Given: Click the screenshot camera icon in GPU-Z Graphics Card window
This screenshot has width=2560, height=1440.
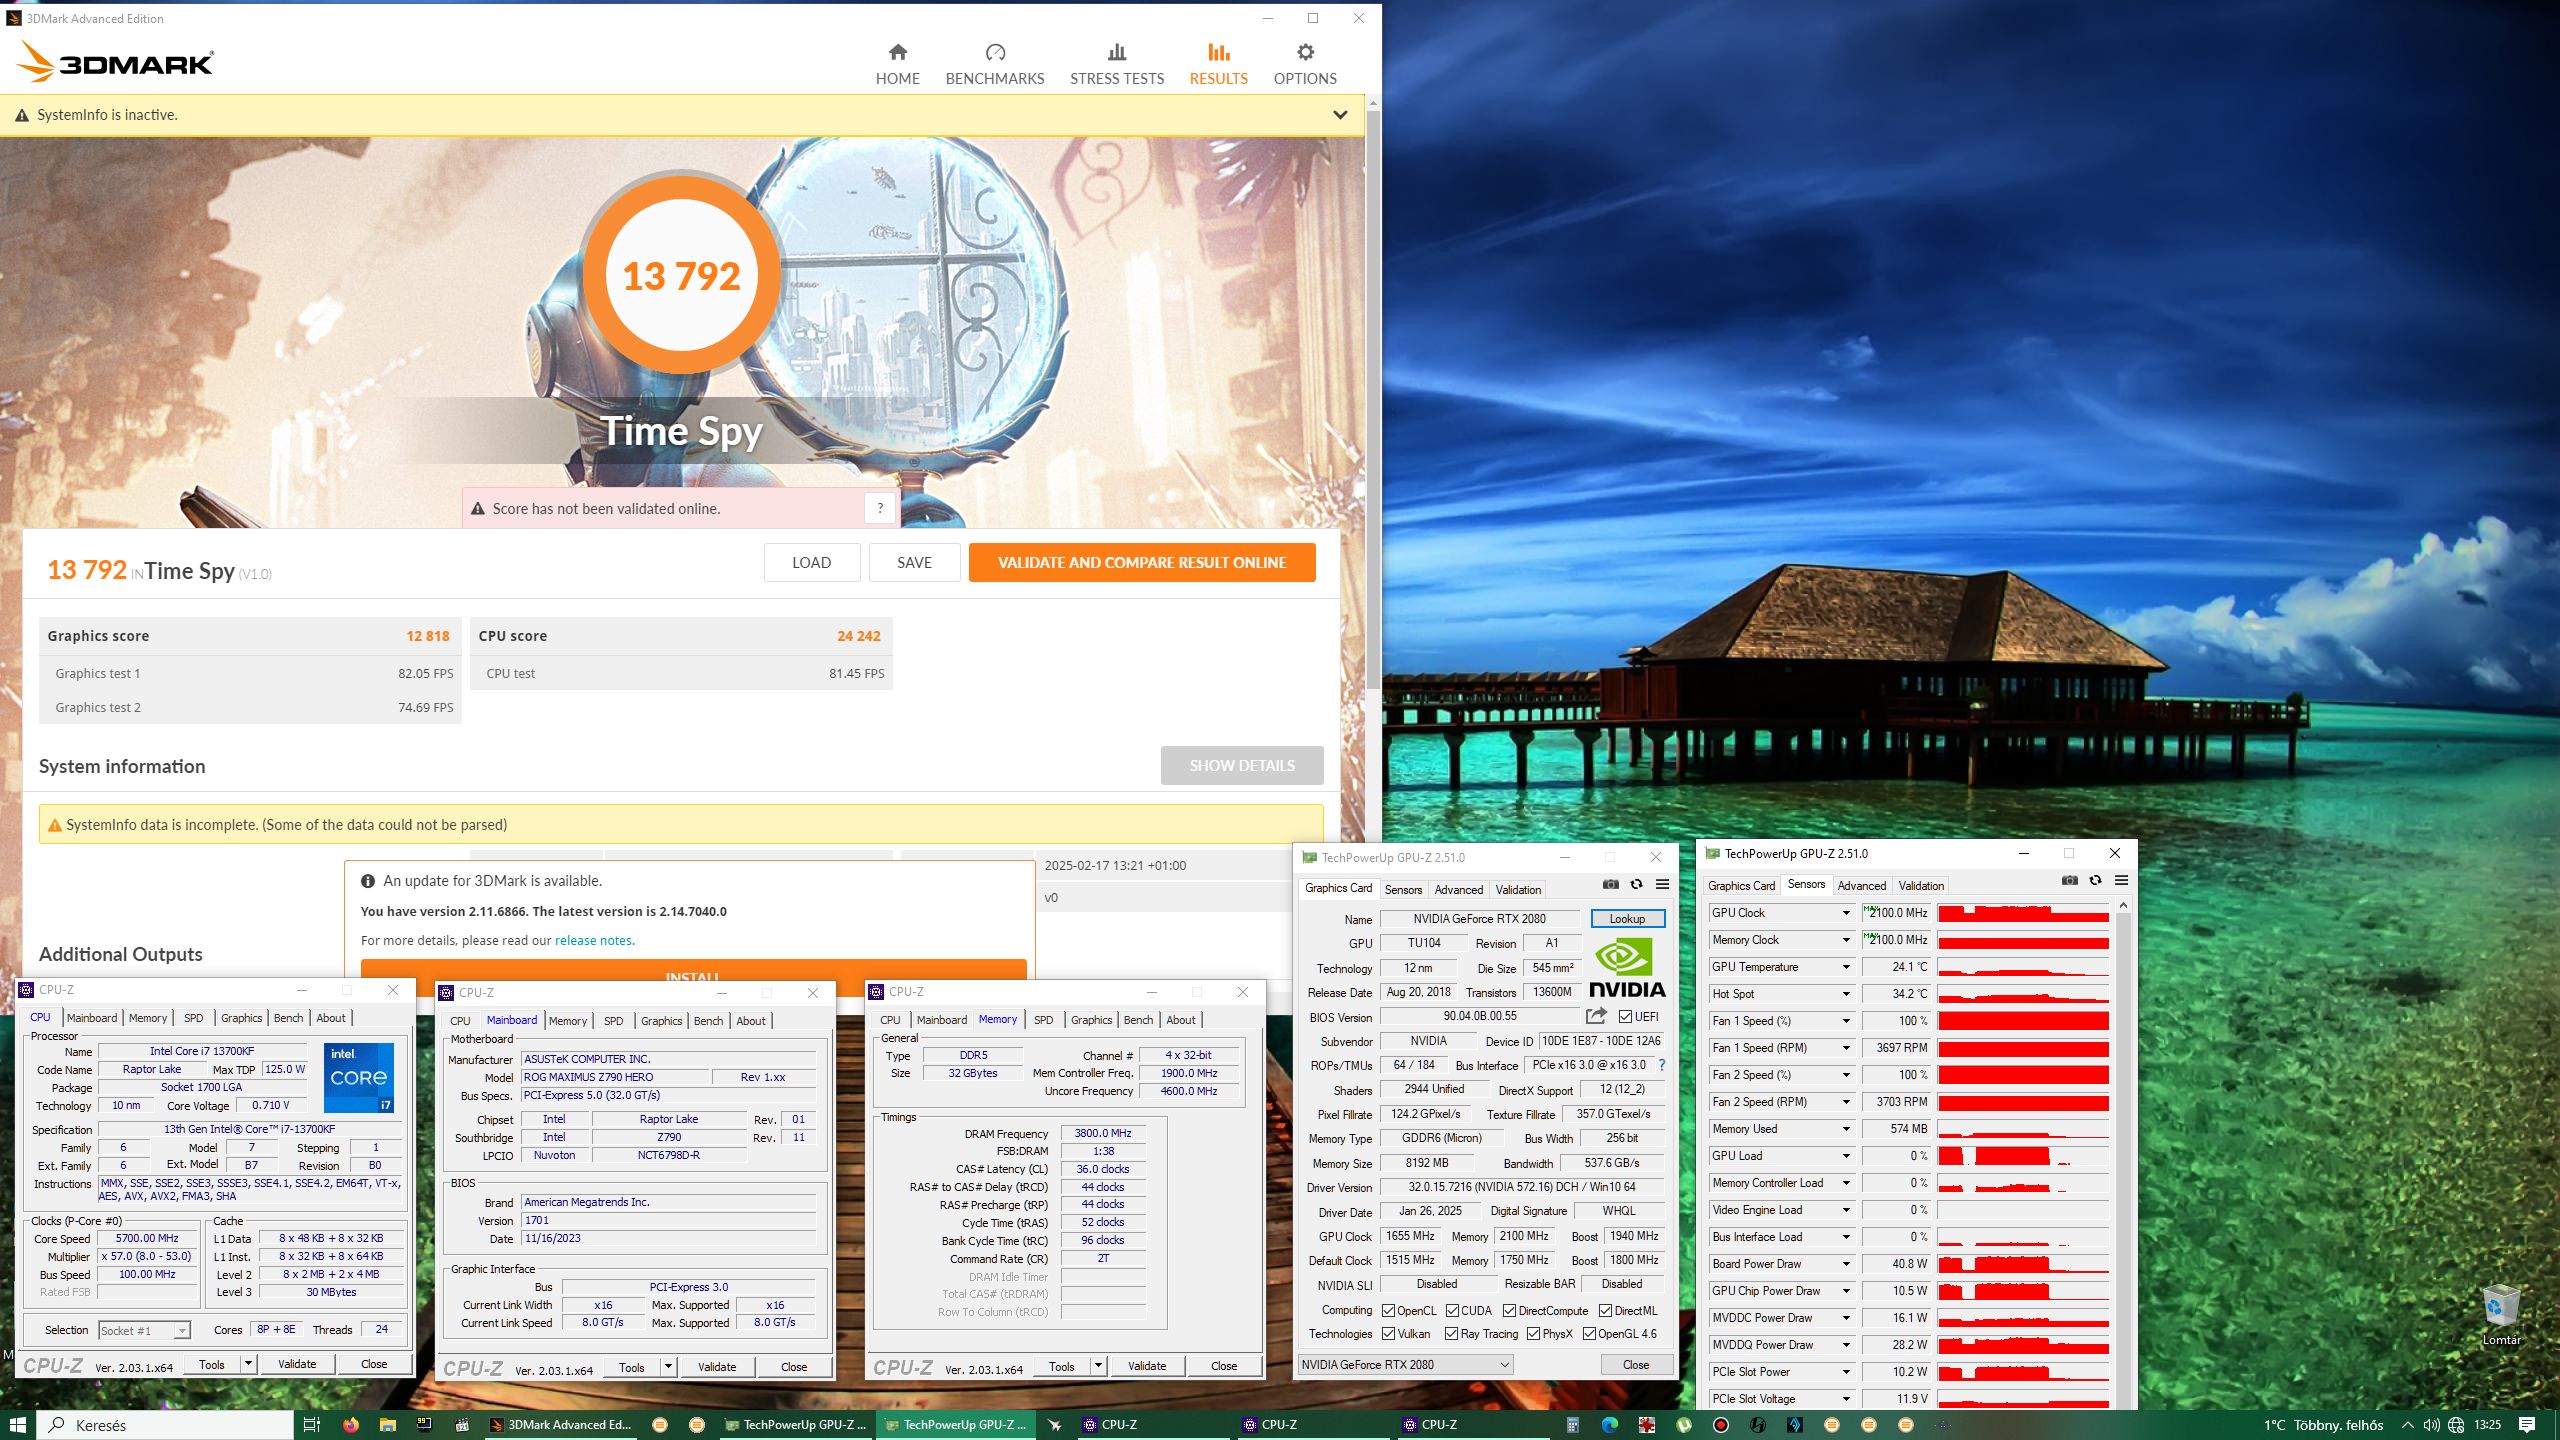Looking at the screenshot, I should pyautogui.click(x=1610, y=884).
